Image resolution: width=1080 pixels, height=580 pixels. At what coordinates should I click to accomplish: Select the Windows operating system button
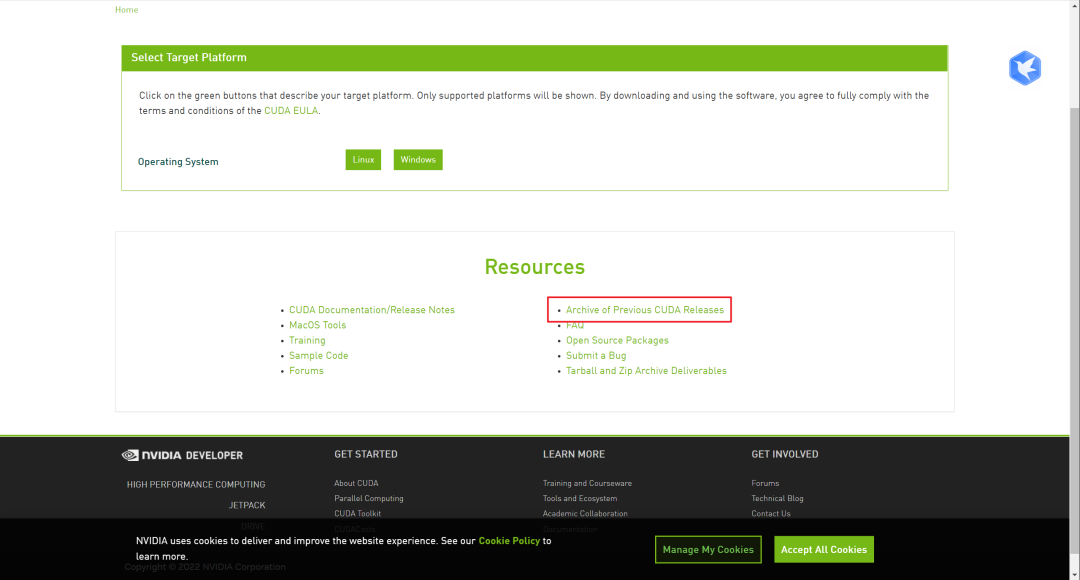(x=418, y=160)
